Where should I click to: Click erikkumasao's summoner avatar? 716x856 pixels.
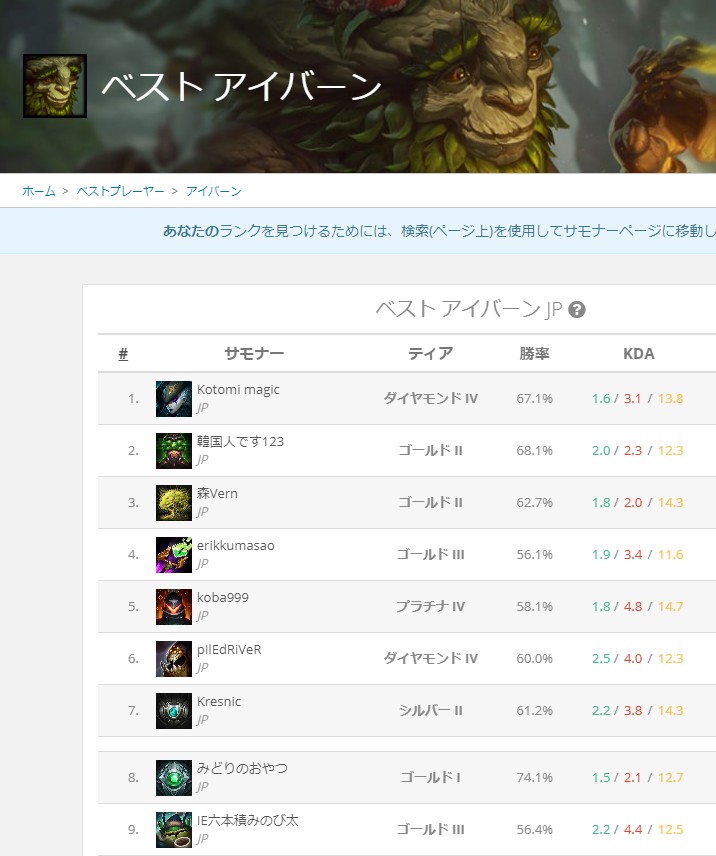coord(174,555)
